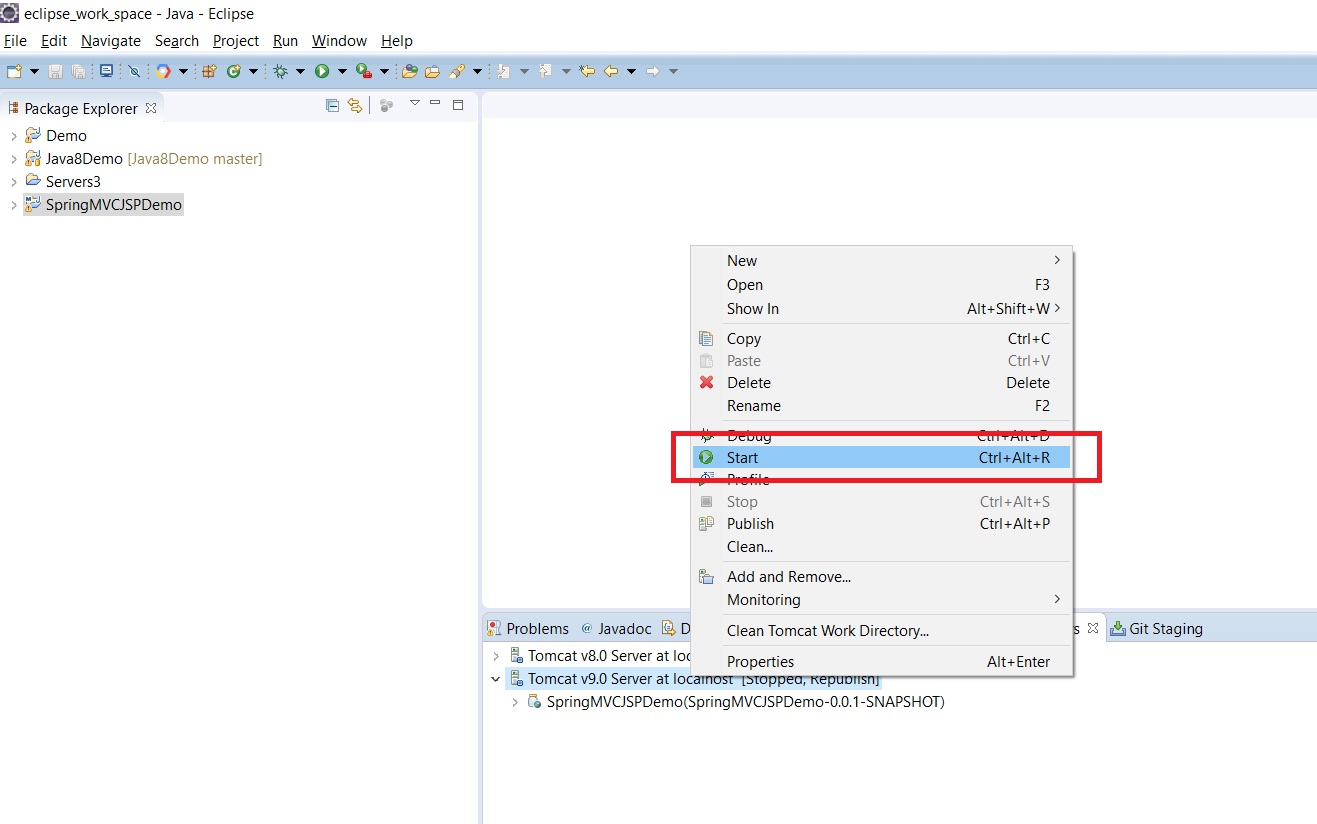Screen dimensions: 1317x824
Task: Open the Project menu in menu bar
Action: tap(236, 41)
